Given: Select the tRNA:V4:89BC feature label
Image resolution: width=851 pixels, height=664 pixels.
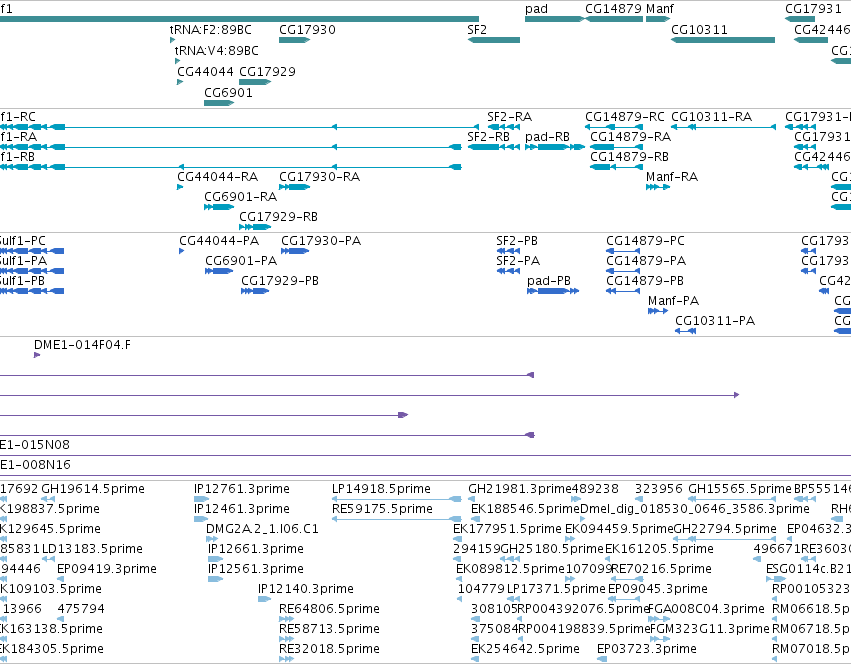Looking at the screenshot, I should [217, 50].
